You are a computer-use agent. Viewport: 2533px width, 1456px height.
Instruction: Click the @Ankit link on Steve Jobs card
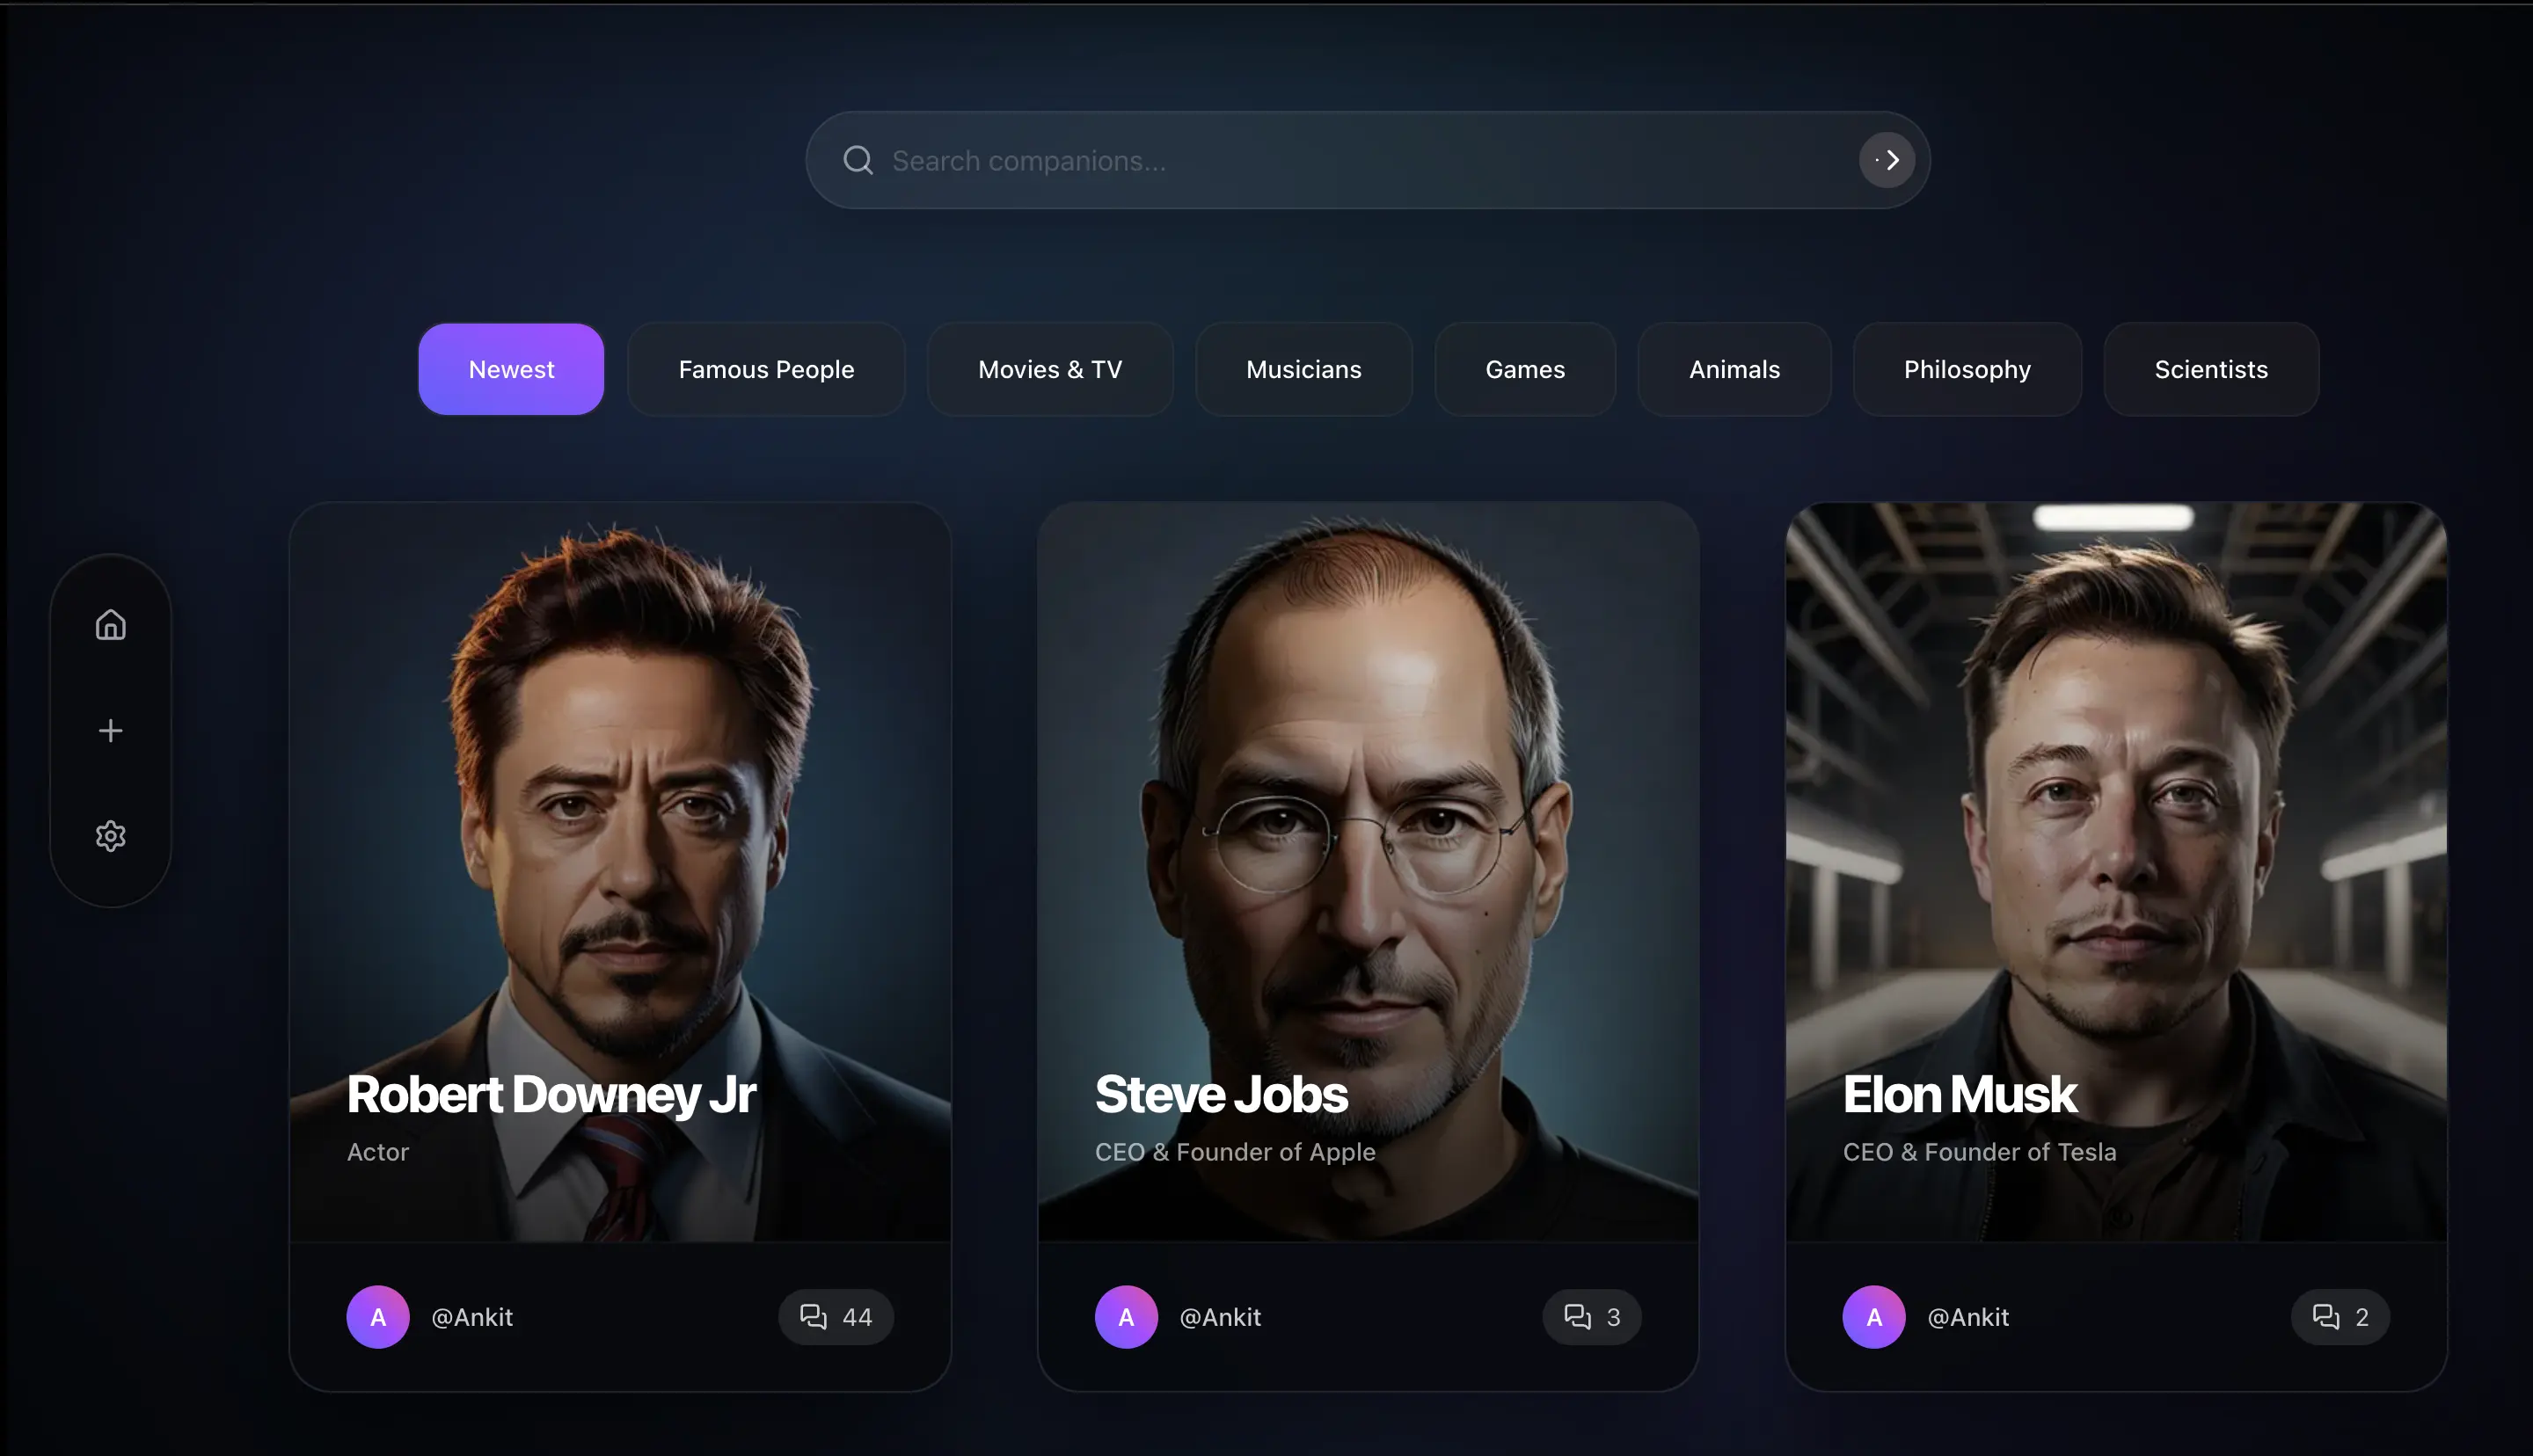coord(1220,1316)
